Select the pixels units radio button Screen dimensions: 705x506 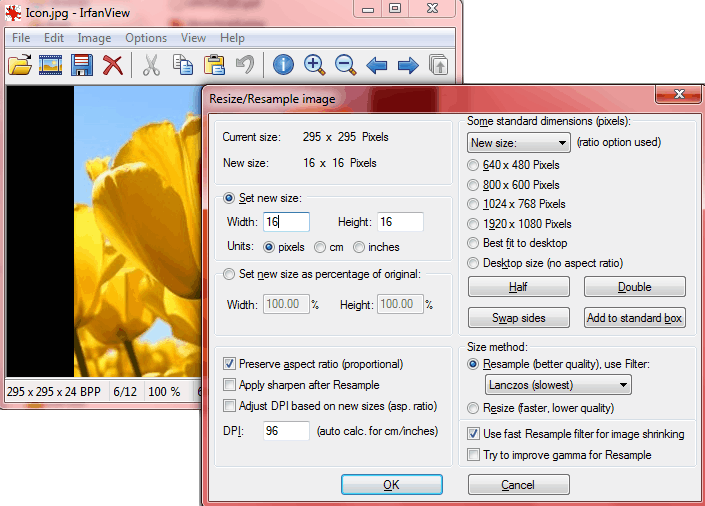pyautogui.click(x=269, y=247)
